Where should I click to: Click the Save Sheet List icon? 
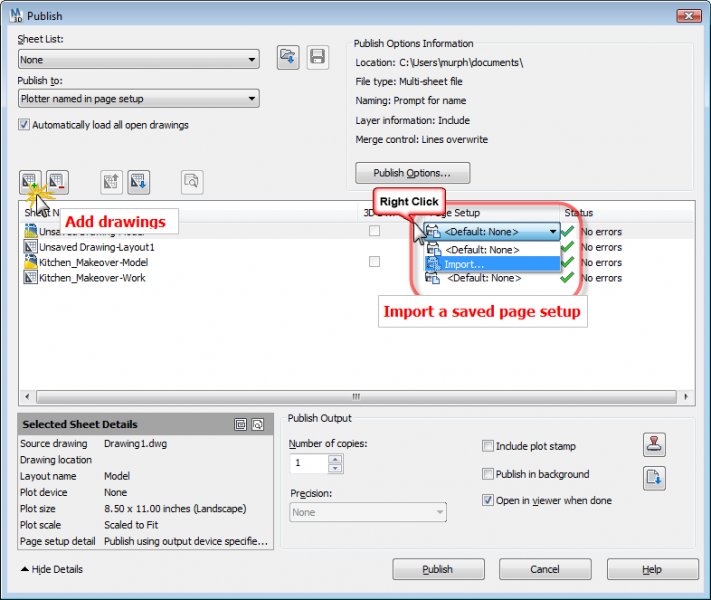(317, 57)
